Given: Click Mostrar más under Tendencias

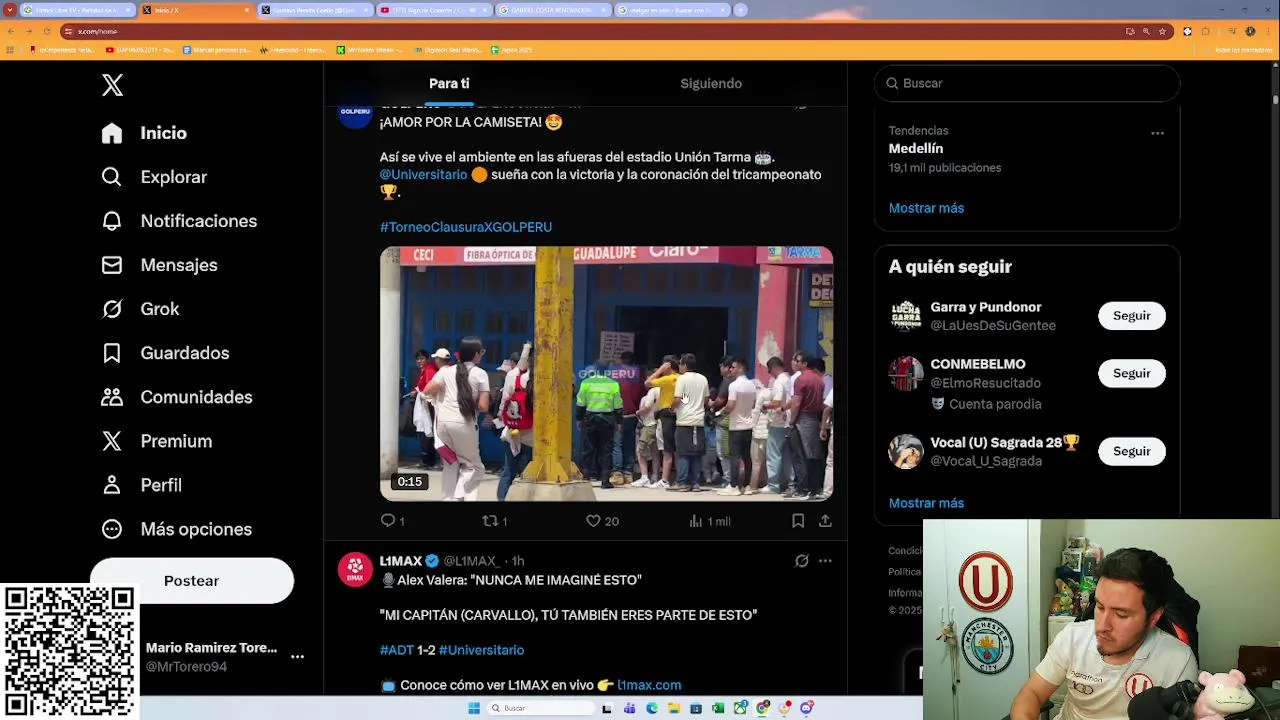Looking at the screenshot, I should [926, 208].
